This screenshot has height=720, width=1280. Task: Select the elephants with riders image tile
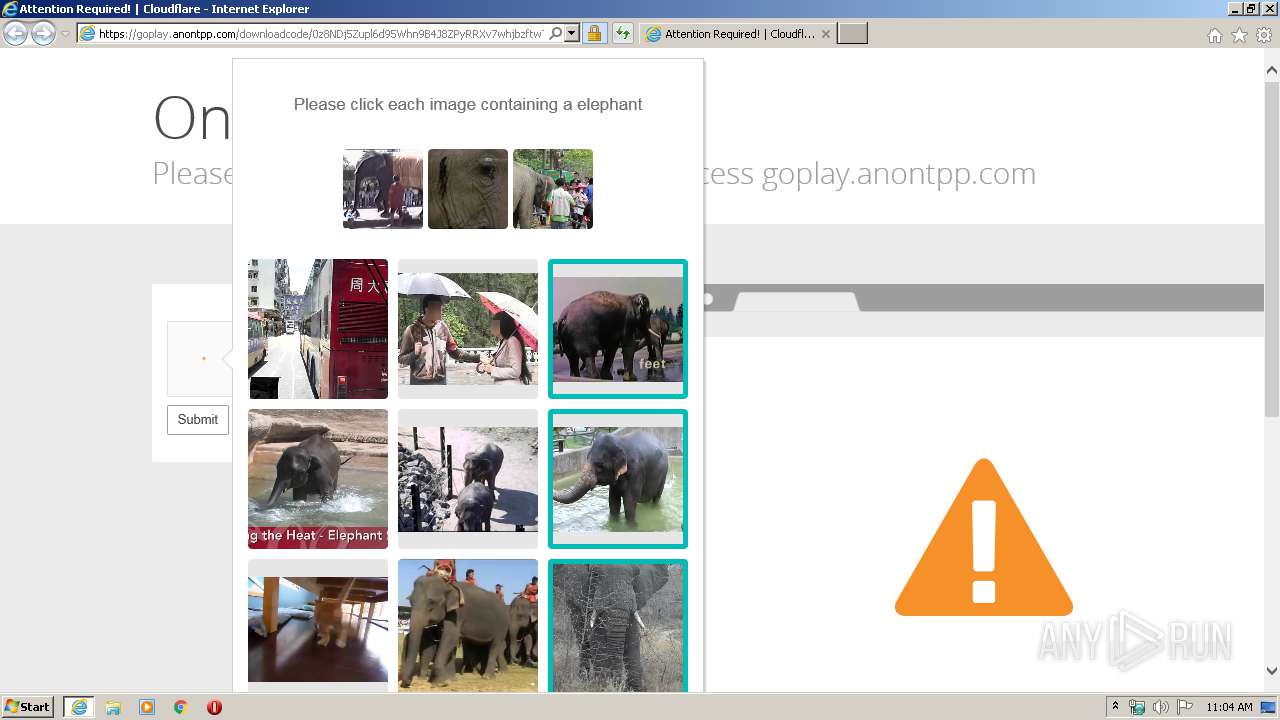click(468, 625)
